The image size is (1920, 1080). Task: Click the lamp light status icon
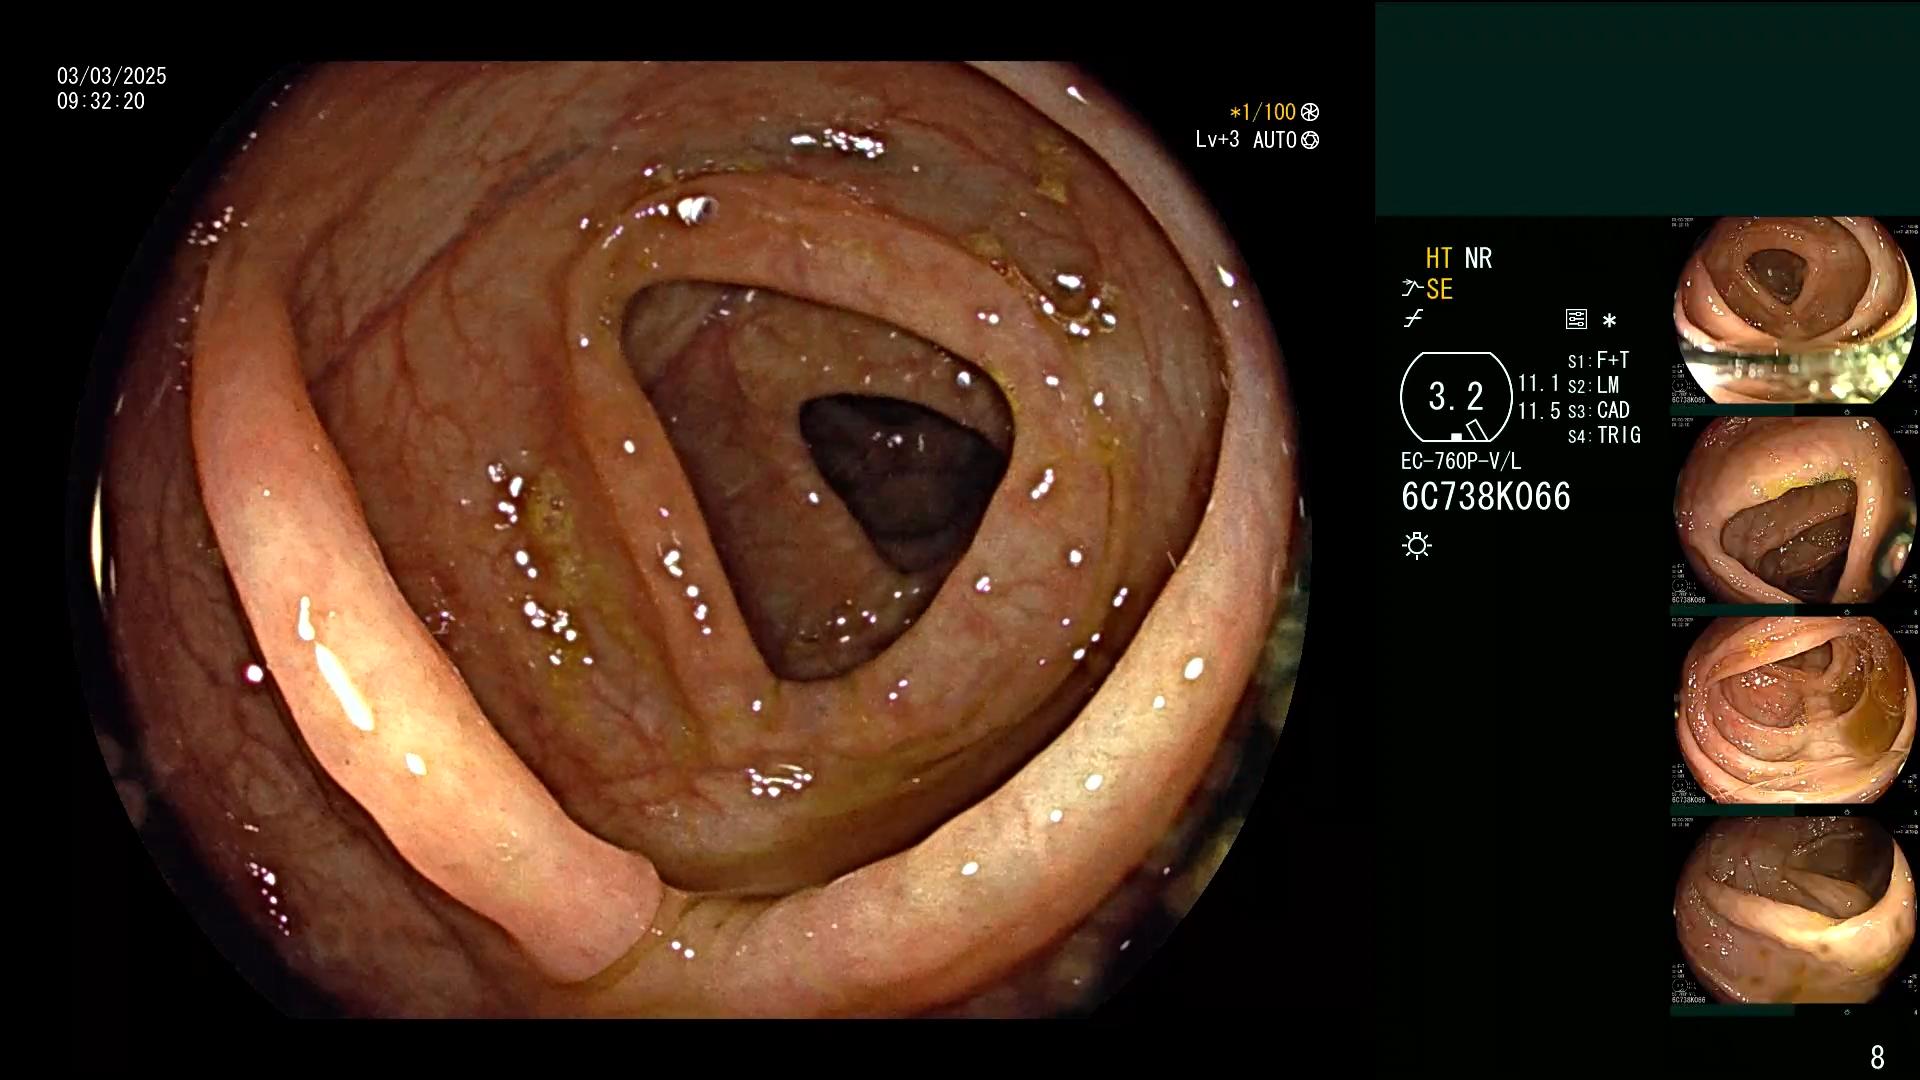[x=1417, y=545]
